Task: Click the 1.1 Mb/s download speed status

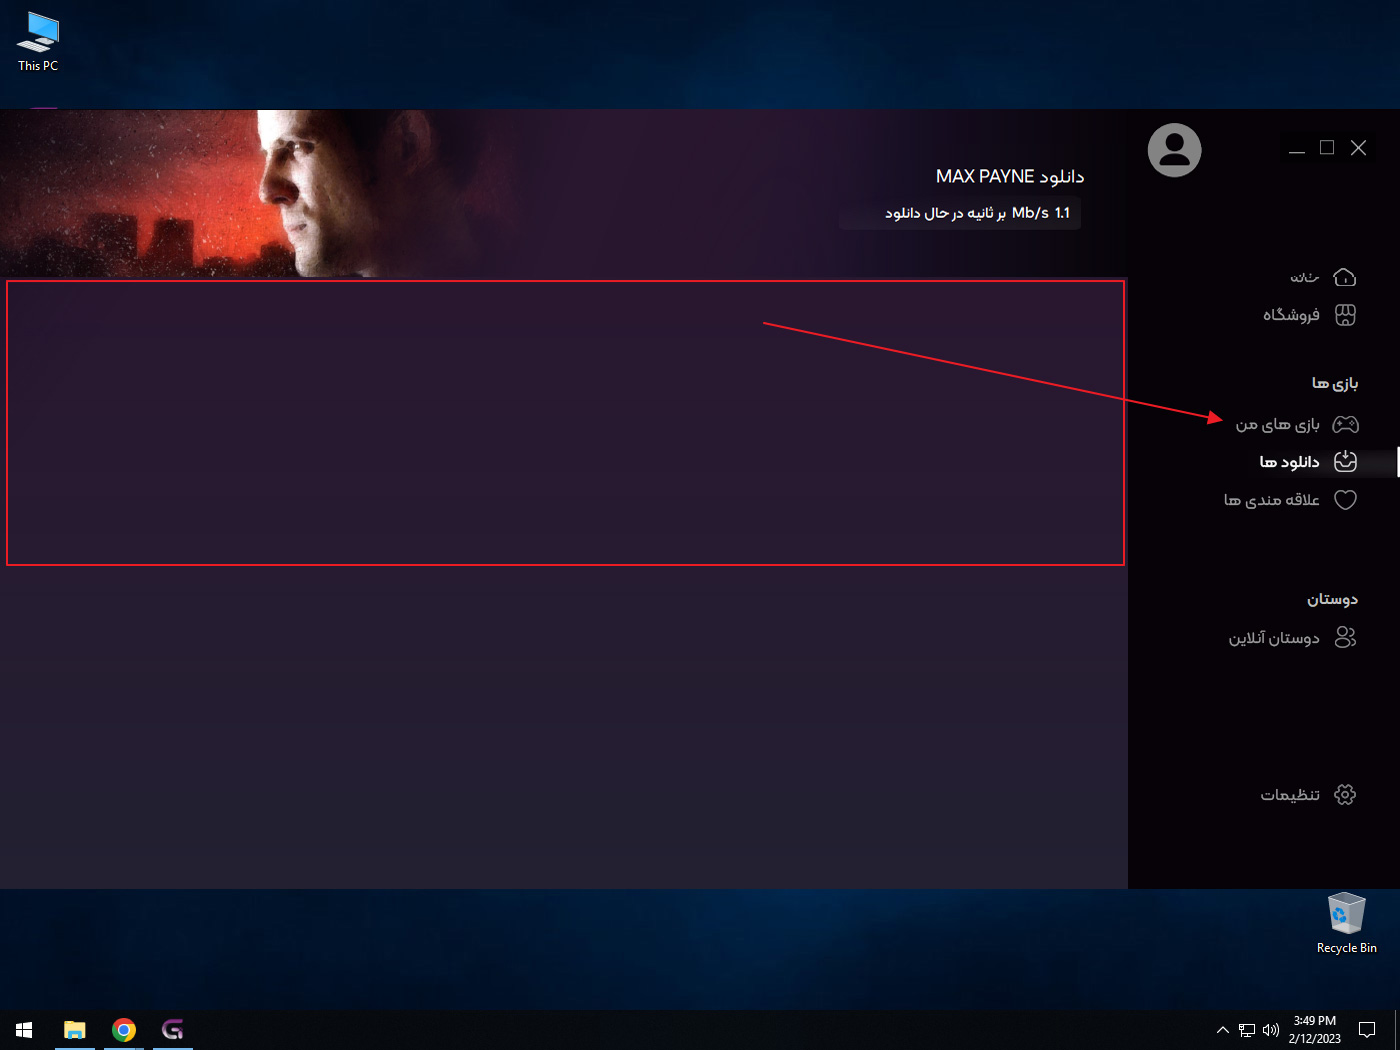Action: pos(977,213)
